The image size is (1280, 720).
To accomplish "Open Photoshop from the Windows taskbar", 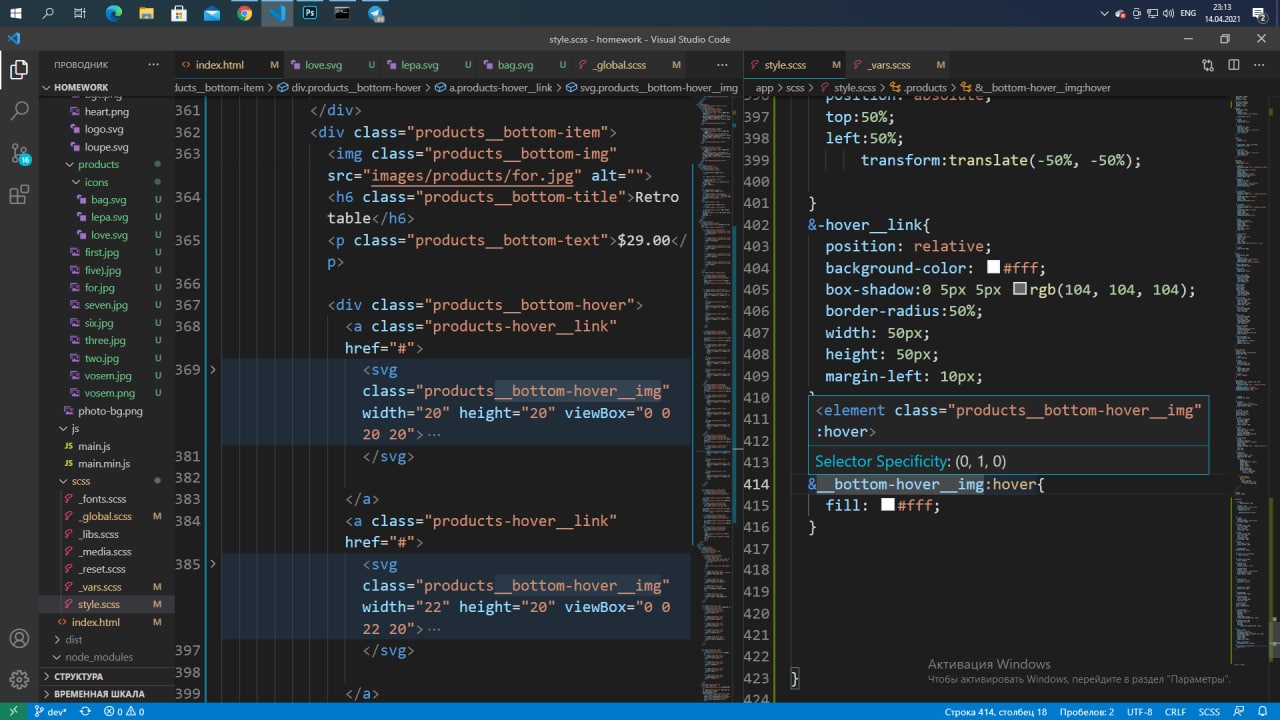I will tap(309, 13).
